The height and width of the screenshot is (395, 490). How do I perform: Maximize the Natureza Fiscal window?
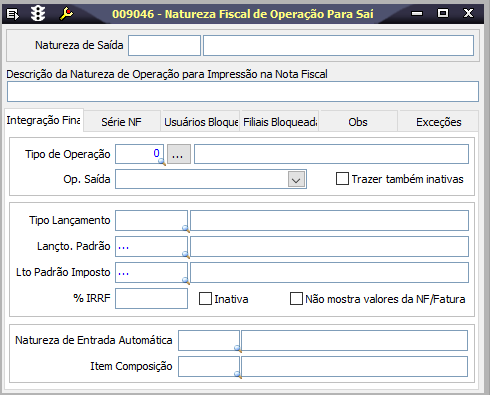443,13
